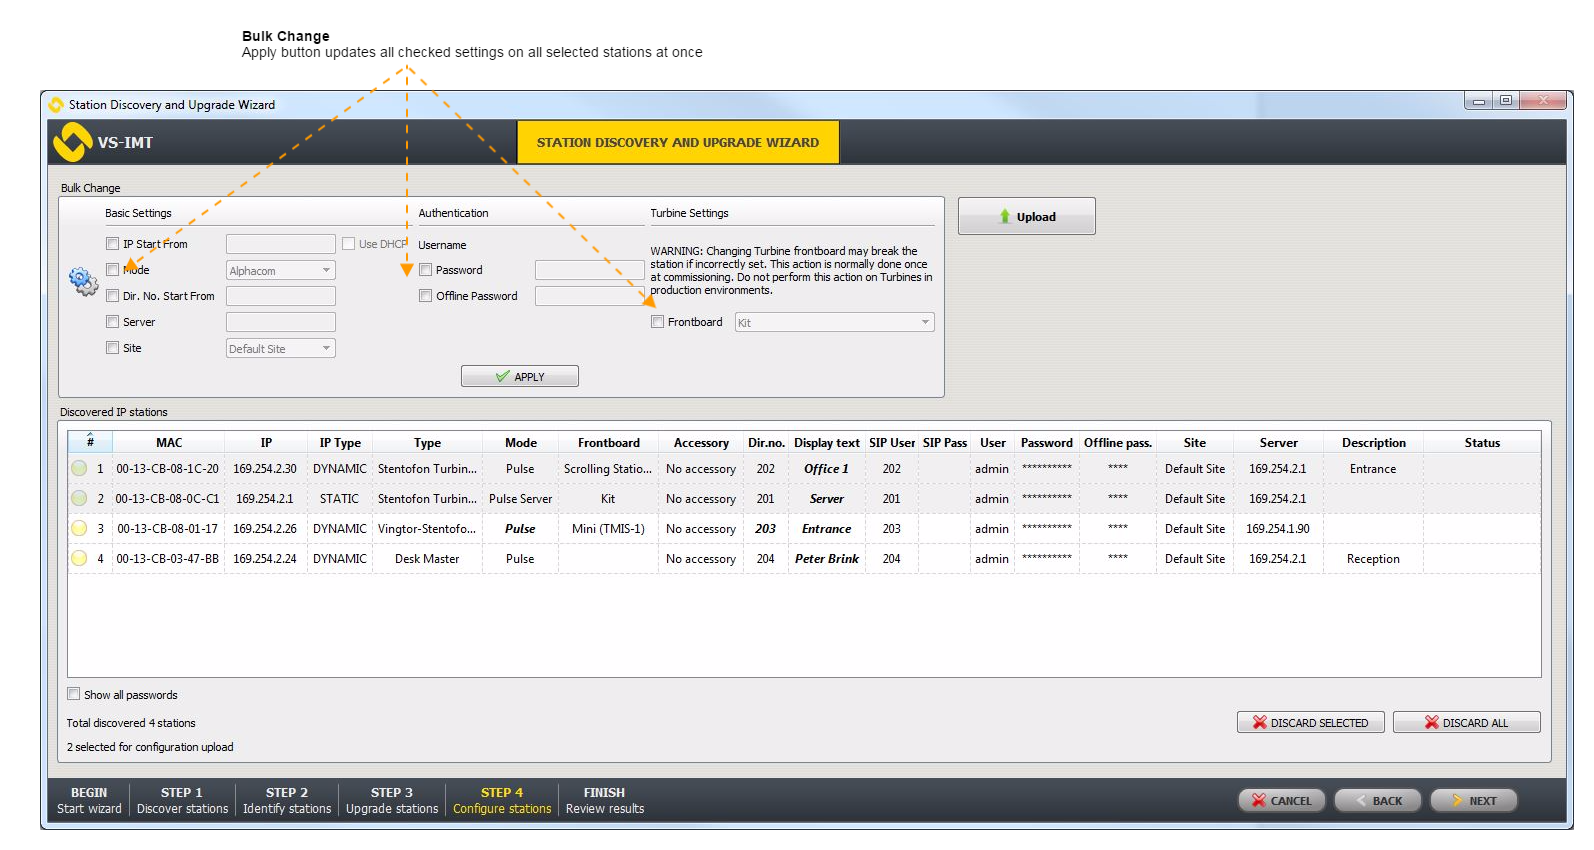Click status circle icon for station 2
This screenshot has height=850, width=1594.
[x=79, y=498]
